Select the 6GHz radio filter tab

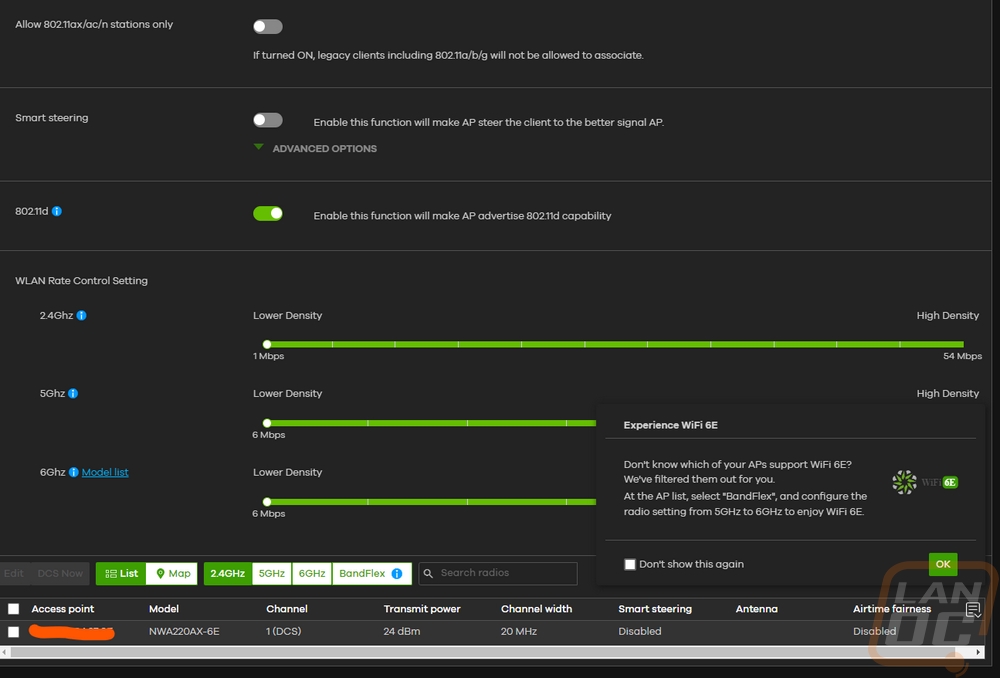click(x=312, y=573)
